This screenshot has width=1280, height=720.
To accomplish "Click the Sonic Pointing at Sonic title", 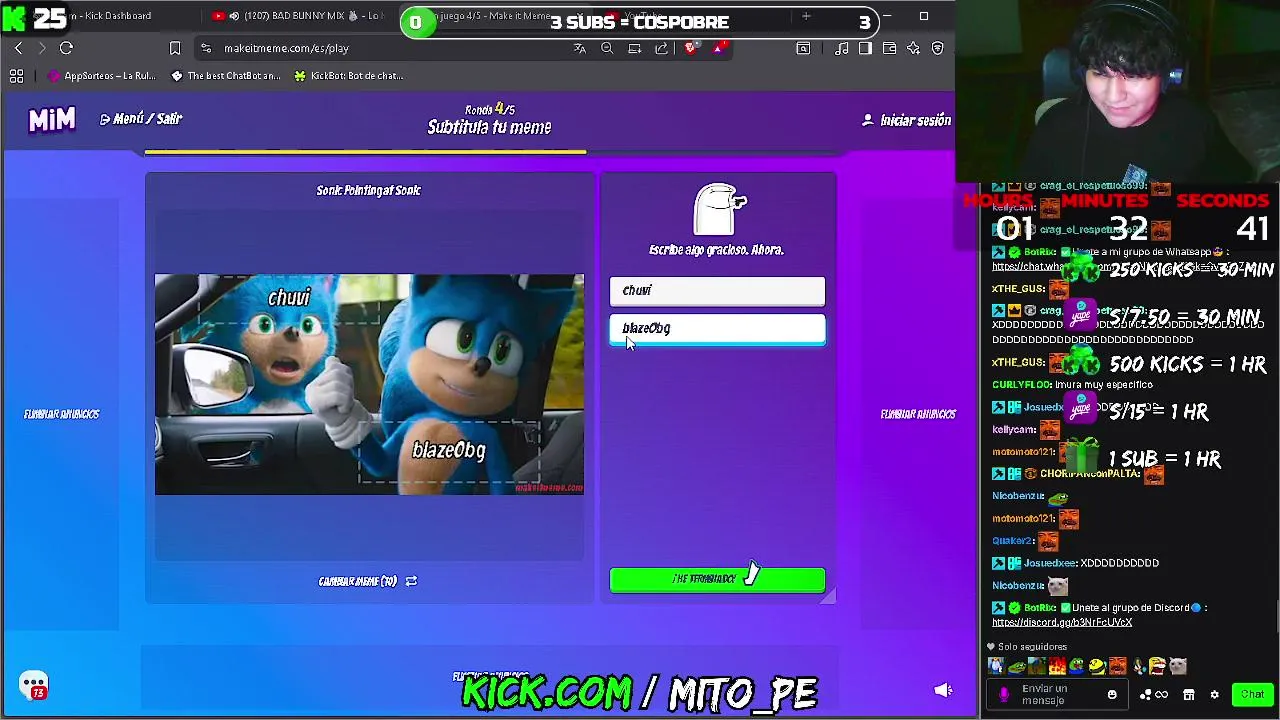I will pos(368,190).
